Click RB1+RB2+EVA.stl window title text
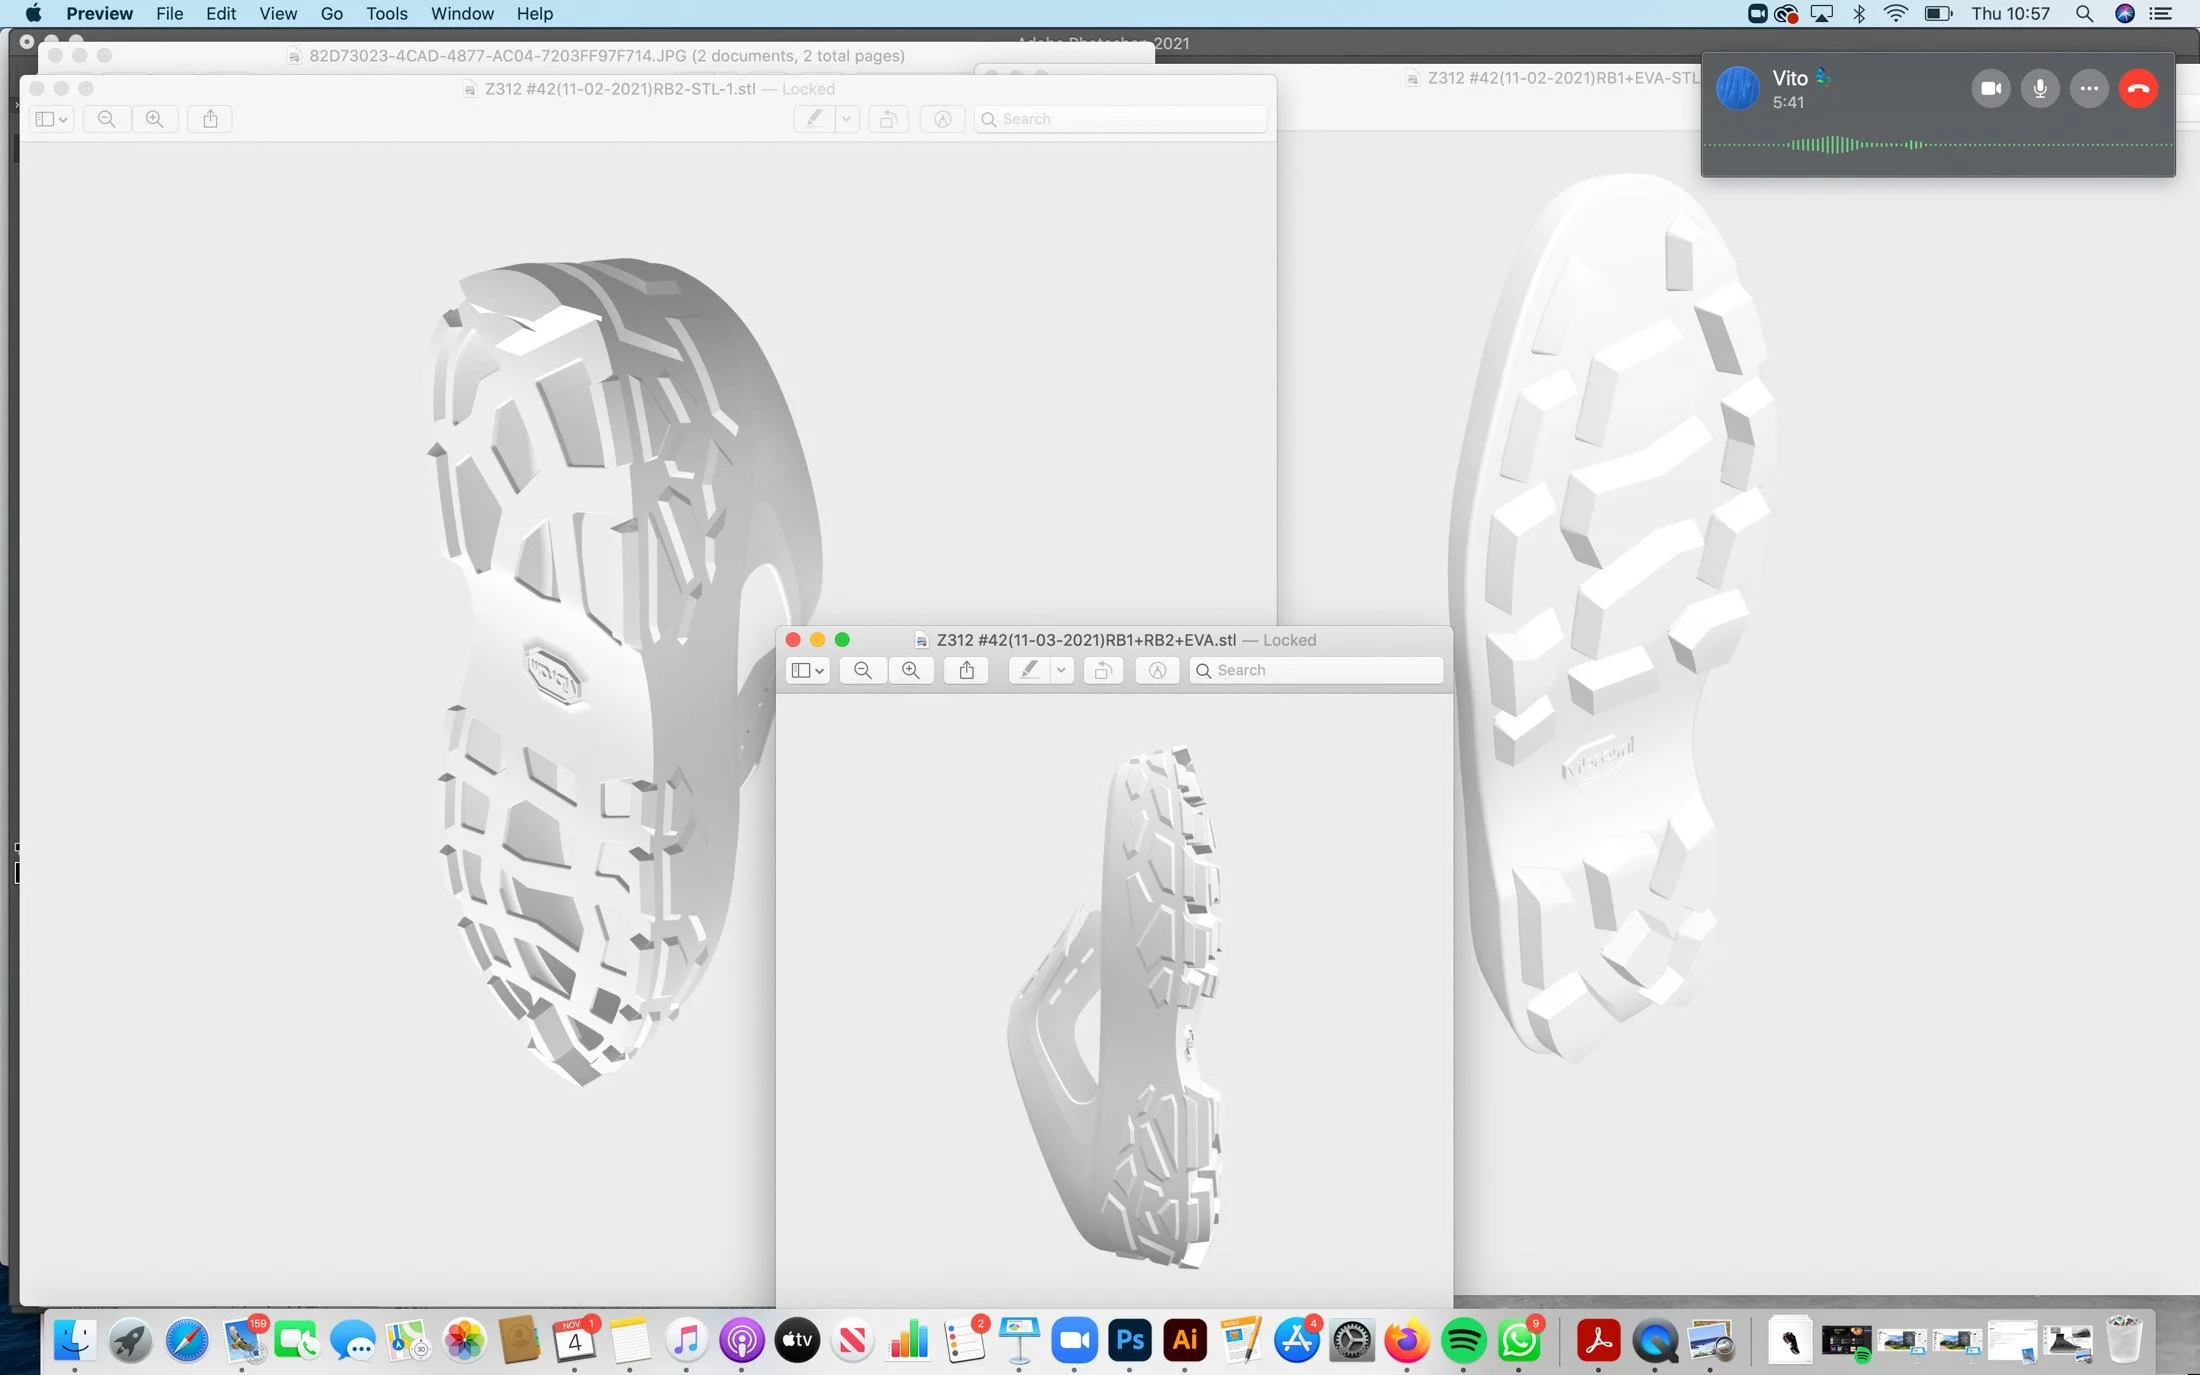This screenshot has width=2200, height=1375. (1086, 640)
